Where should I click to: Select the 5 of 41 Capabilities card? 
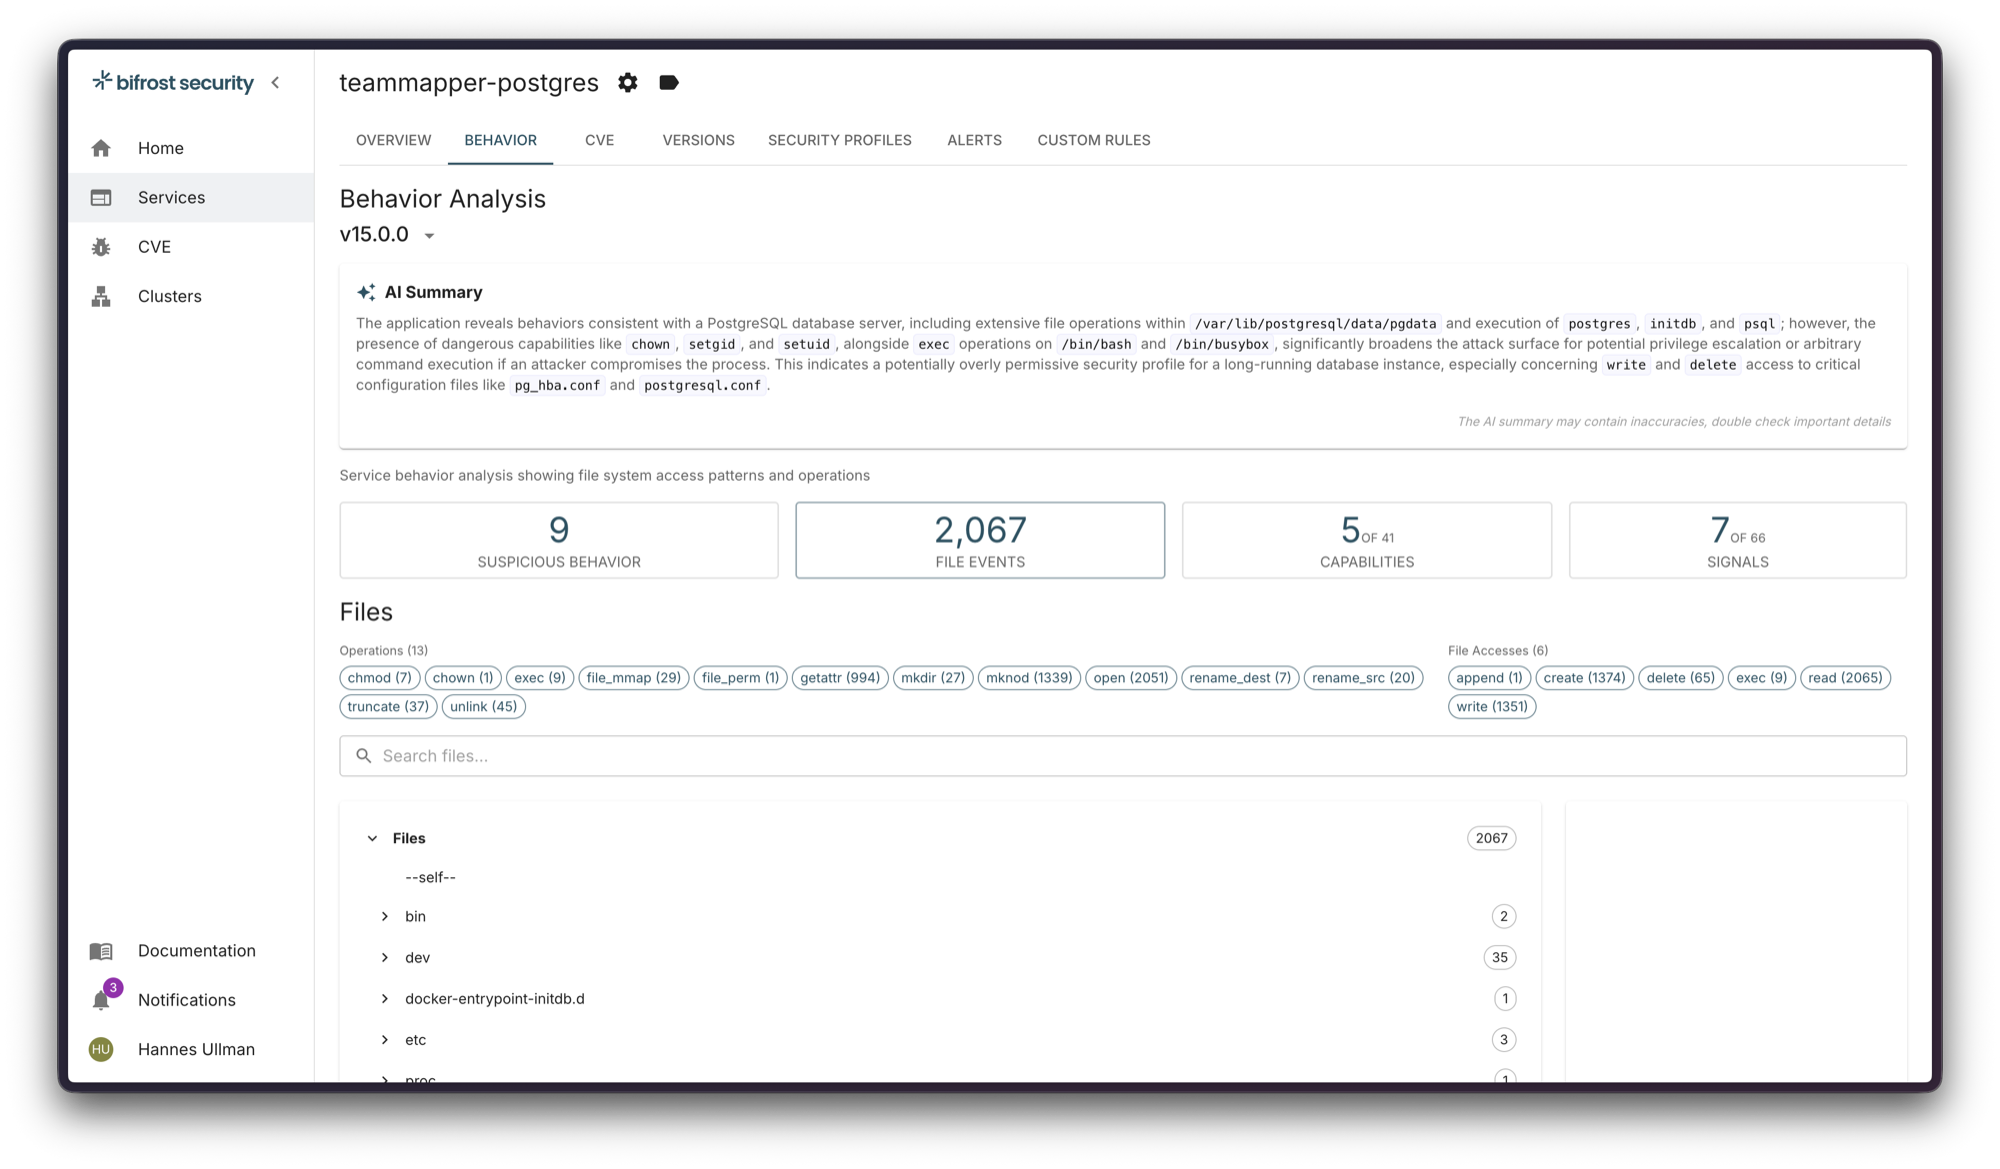[1367, 540]
